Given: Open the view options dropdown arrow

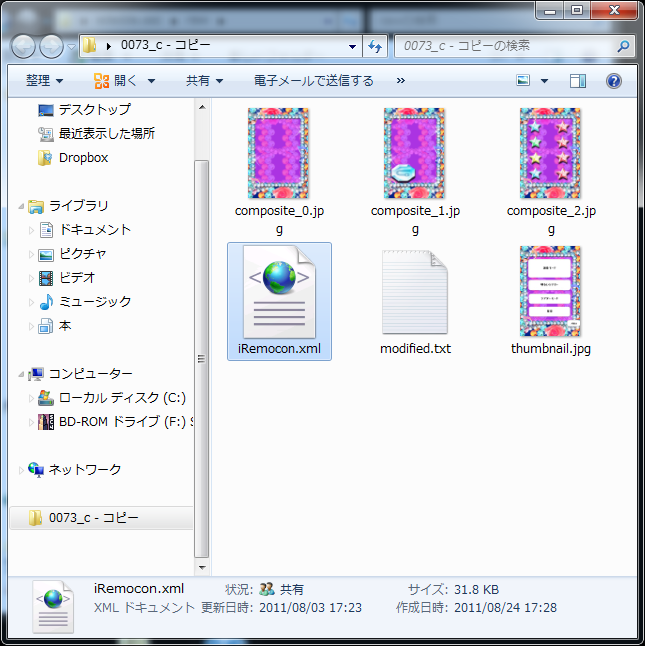Looking at the screenshot, I should (544, 81).
